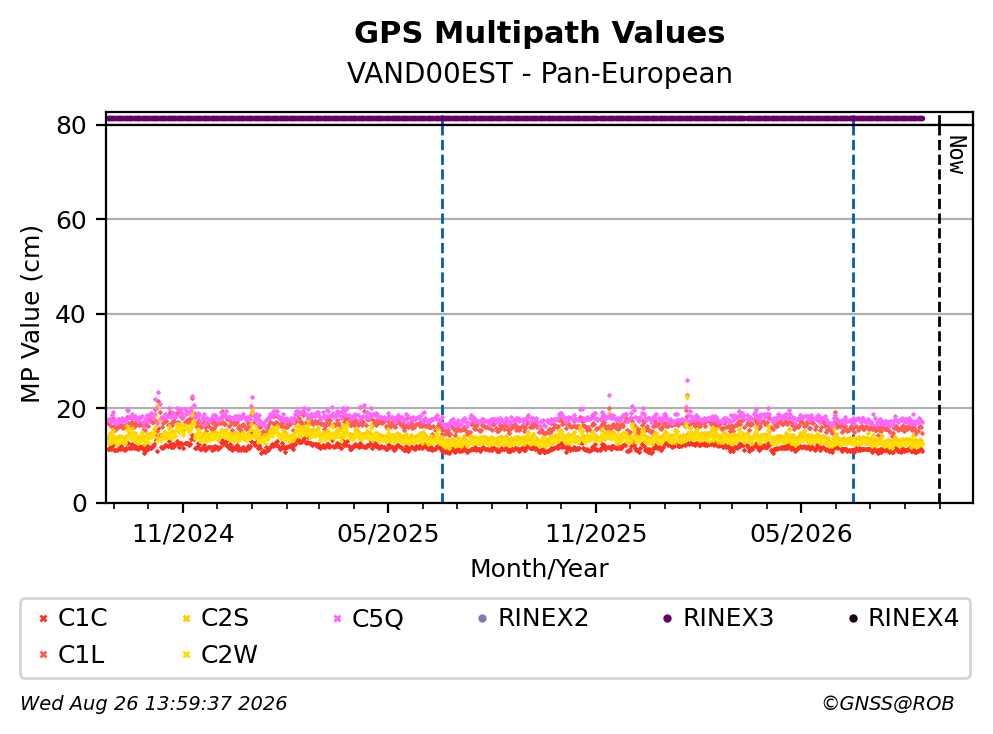Select the 05/2025 x-axis label
The image size is (993, 734).
pos(388,534)
